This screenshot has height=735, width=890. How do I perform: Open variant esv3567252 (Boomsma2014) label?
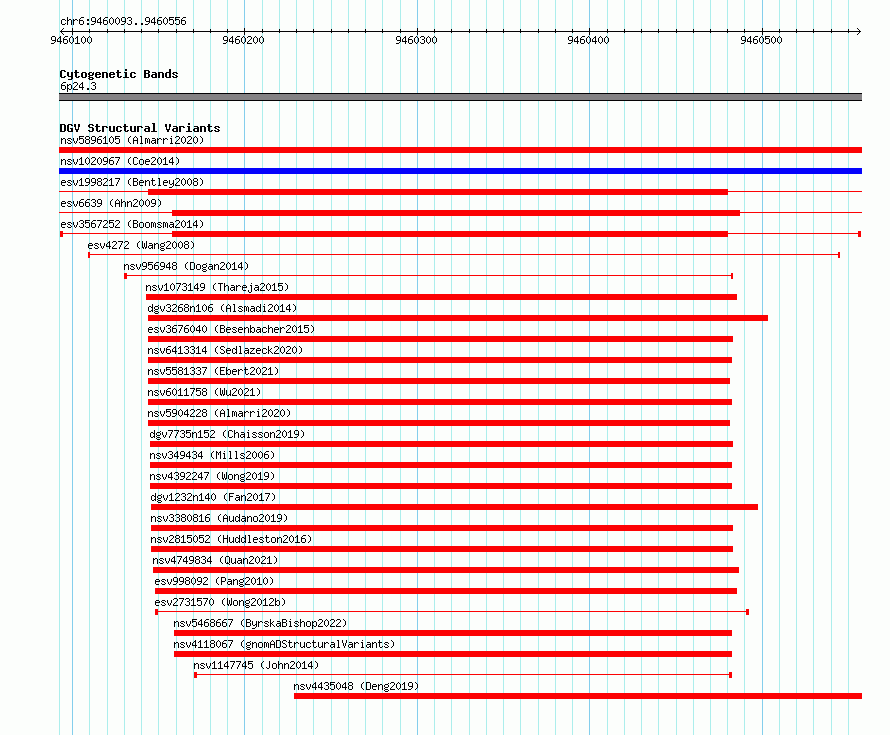coord(132,224)
